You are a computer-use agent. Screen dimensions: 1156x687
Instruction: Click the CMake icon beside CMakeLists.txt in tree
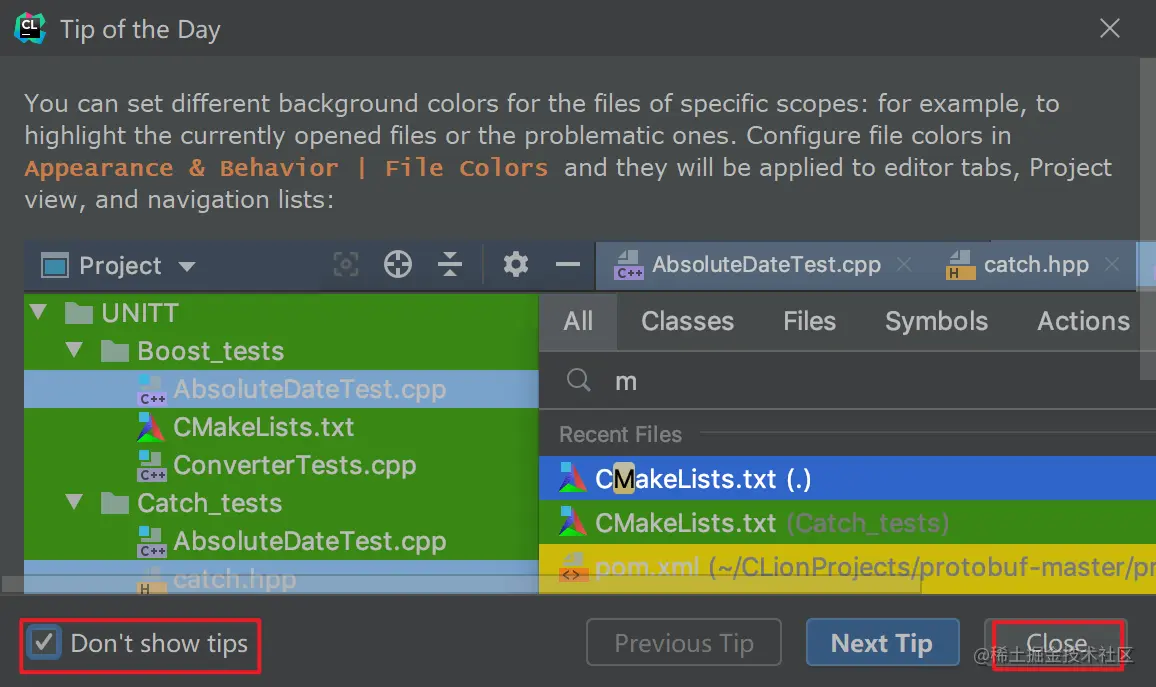(150, 428)
